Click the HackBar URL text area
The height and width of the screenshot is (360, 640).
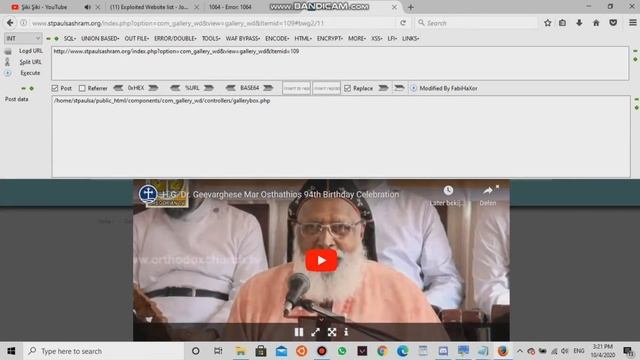coord(340,63)
